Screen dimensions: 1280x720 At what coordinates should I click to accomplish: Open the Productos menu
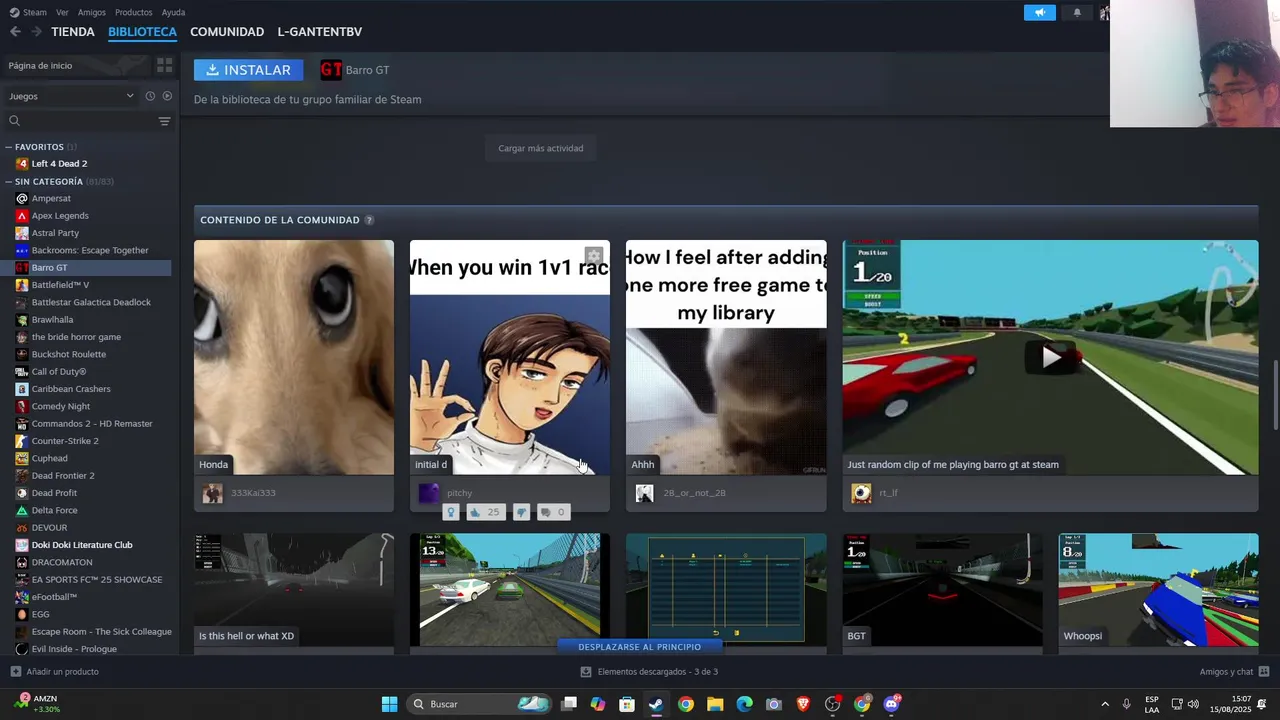tap(133, 12)
